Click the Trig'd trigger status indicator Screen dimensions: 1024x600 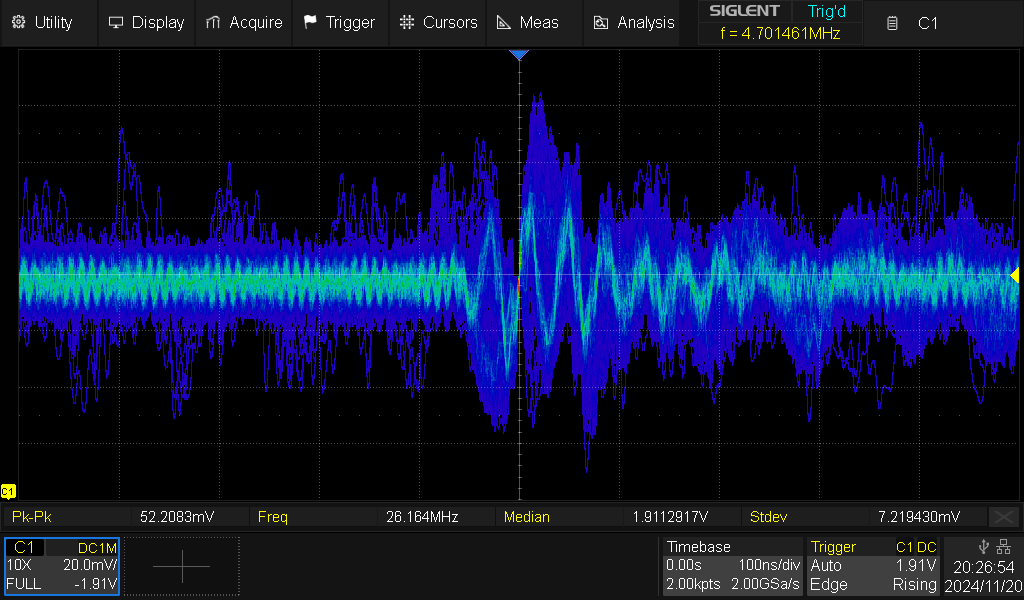pyautogui.click(x=825, y=11)
